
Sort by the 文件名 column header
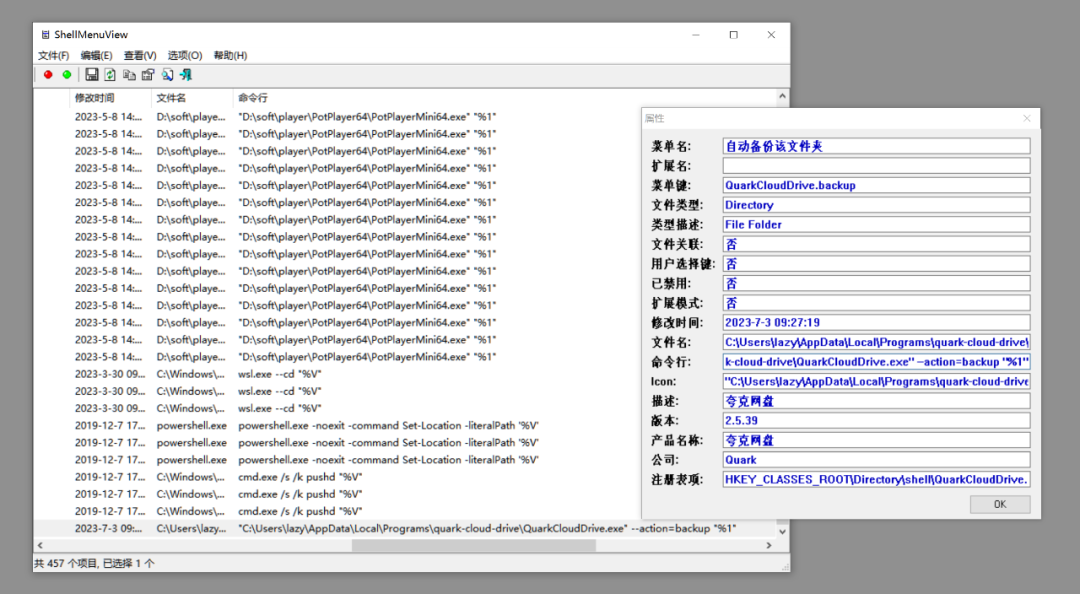click(172, 98)
